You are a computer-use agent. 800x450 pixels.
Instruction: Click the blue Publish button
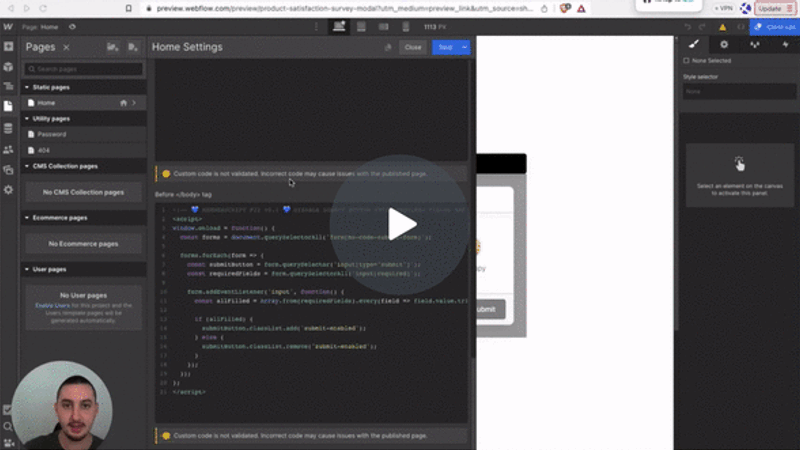coord(774,27)
